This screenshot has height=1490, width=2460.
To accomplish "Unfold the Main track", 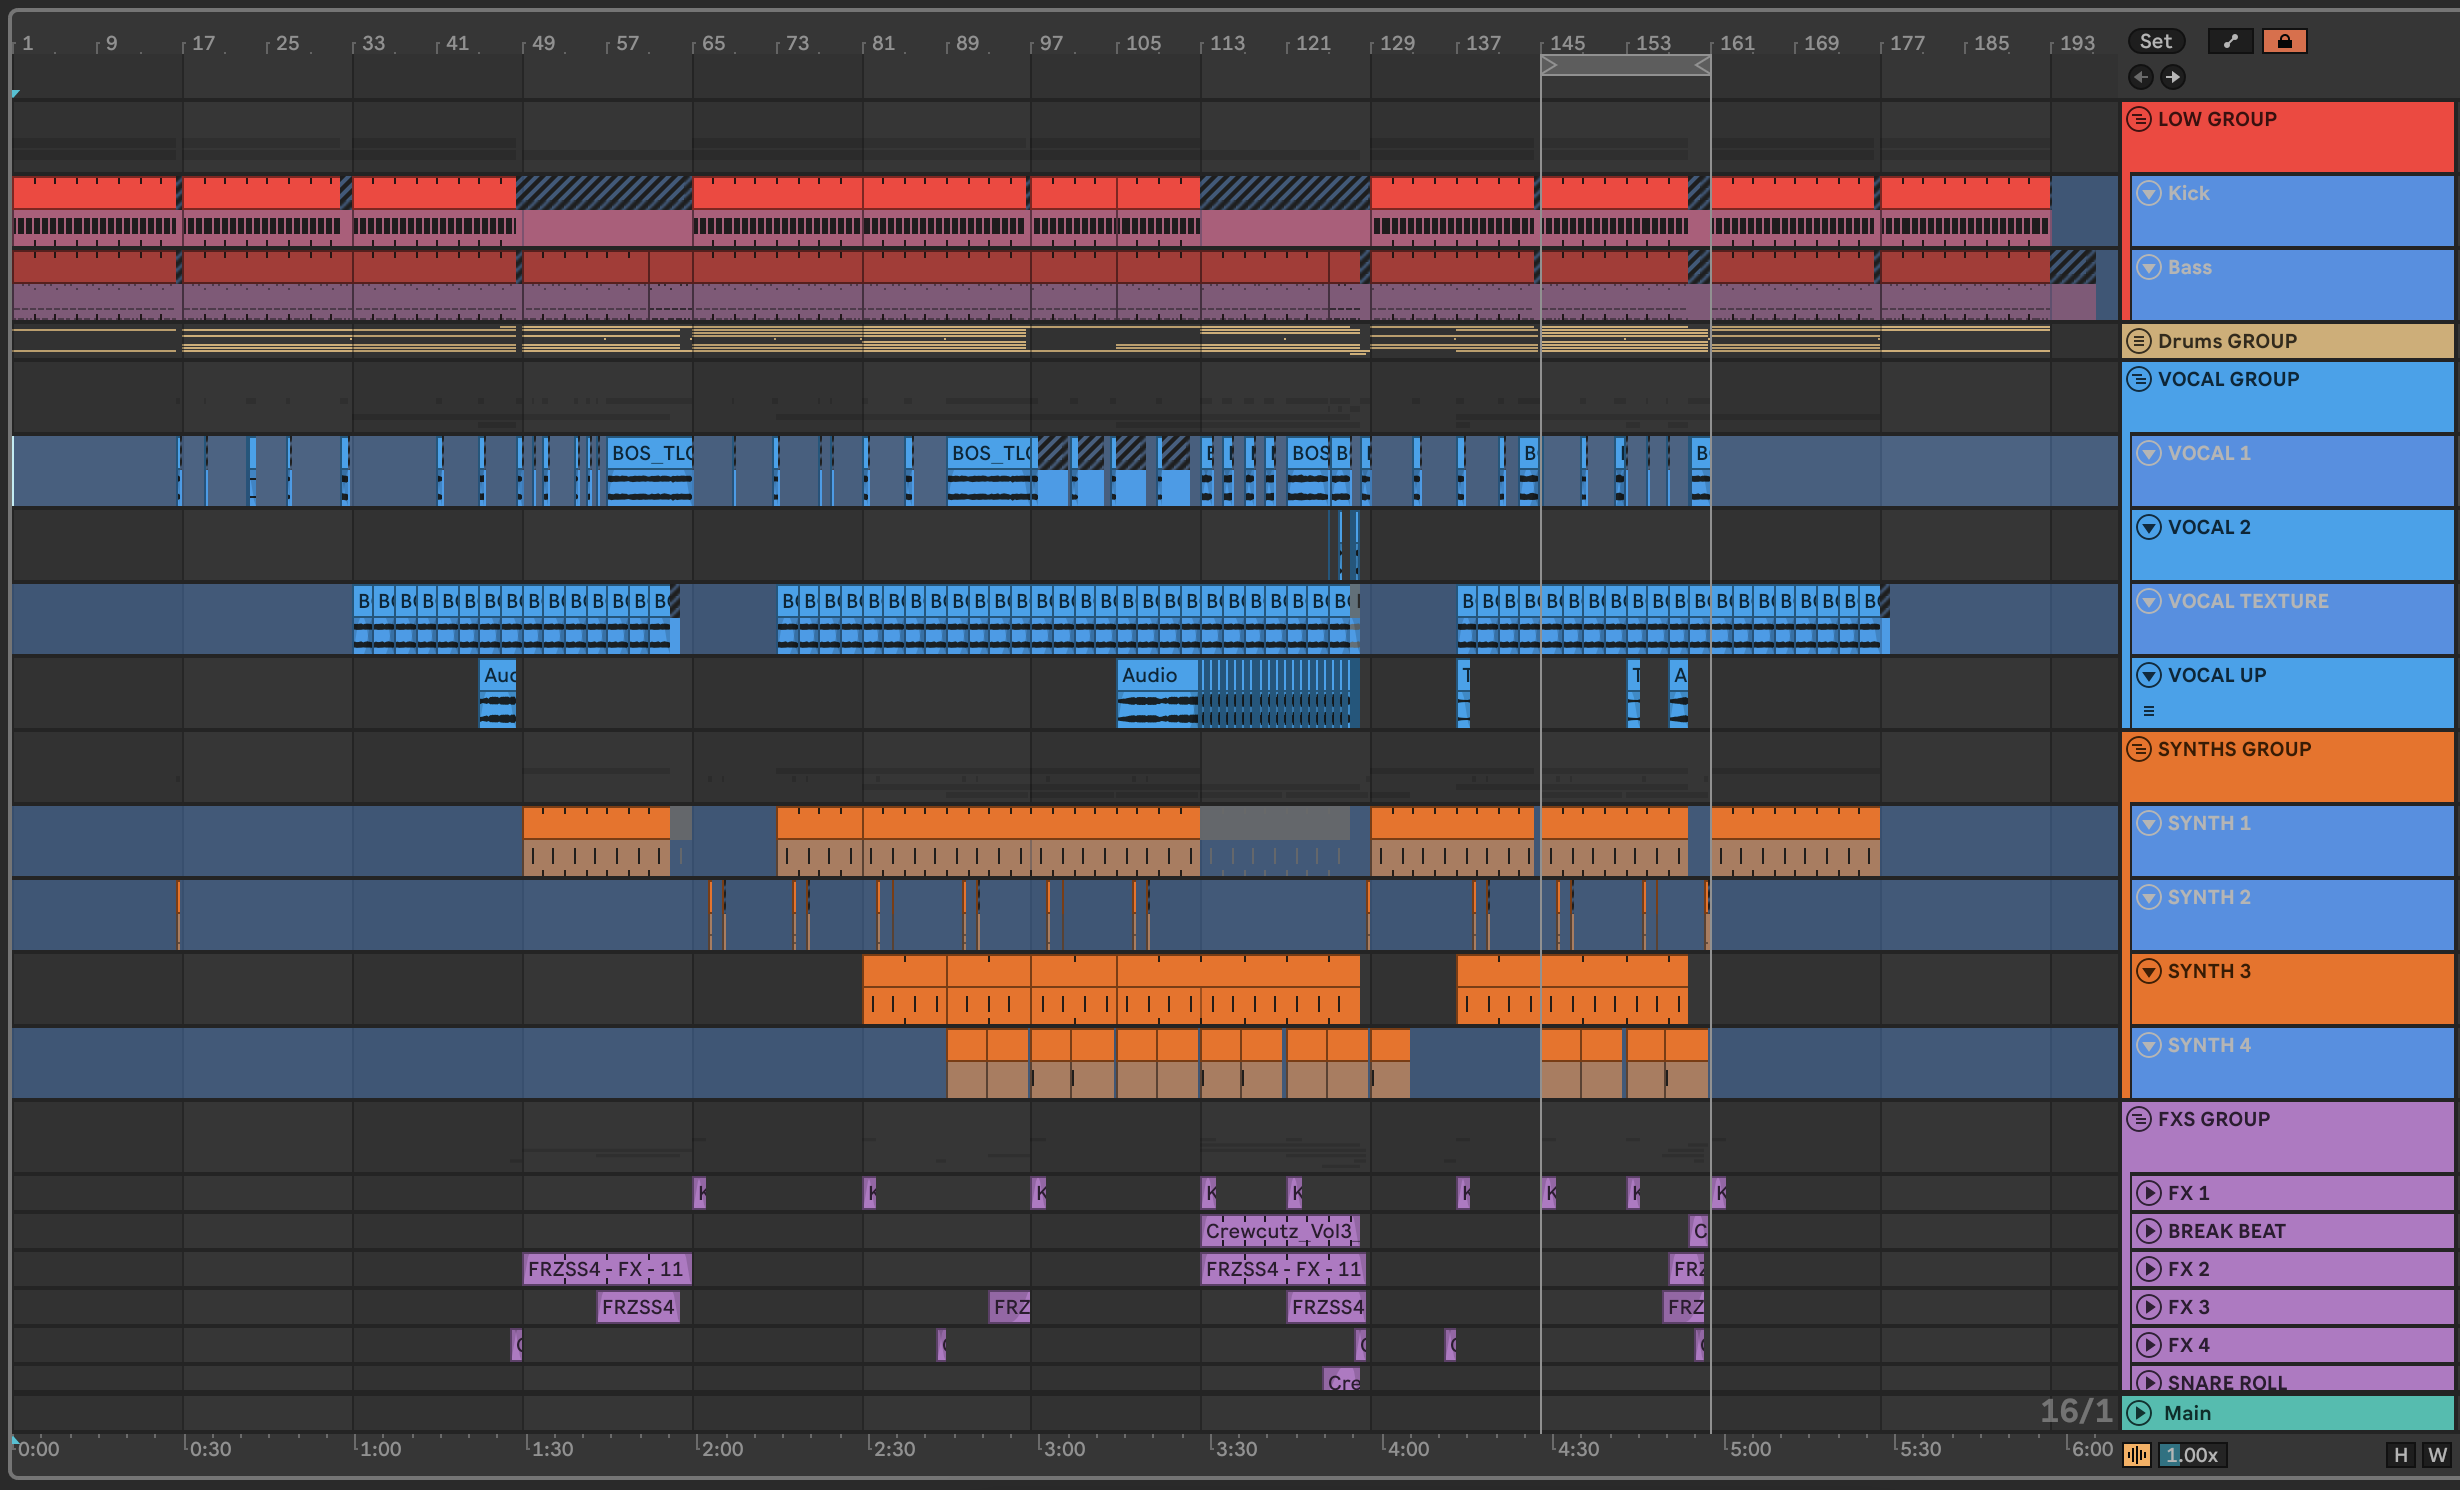I will point(2139,1413).
